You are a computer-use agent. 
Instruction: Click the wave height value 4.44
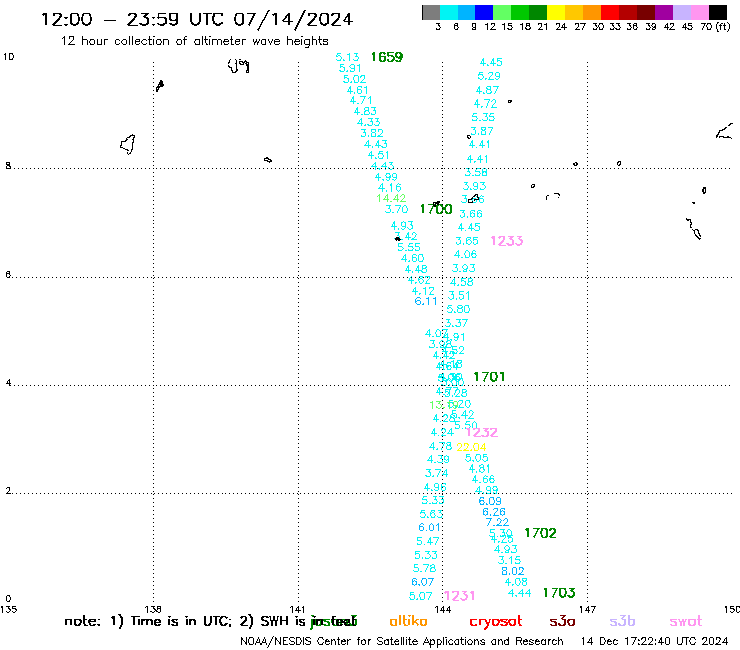520,593
